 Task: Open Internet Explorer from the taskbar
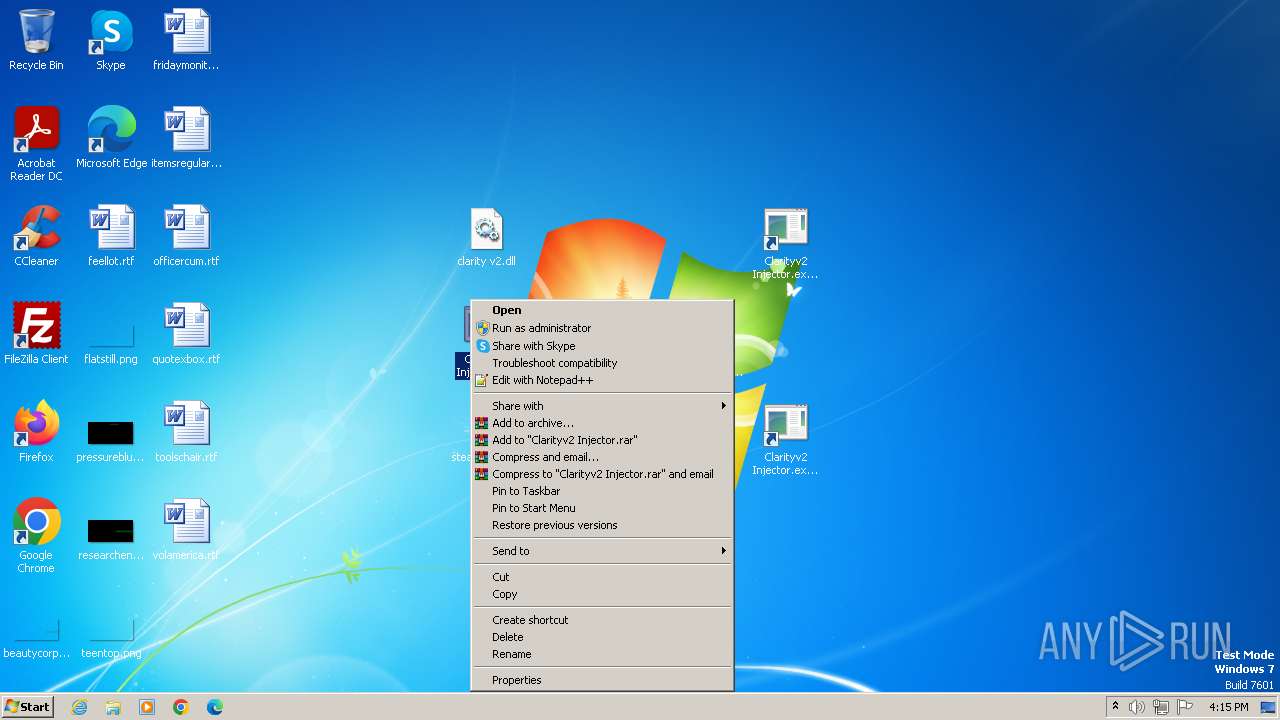79,707
